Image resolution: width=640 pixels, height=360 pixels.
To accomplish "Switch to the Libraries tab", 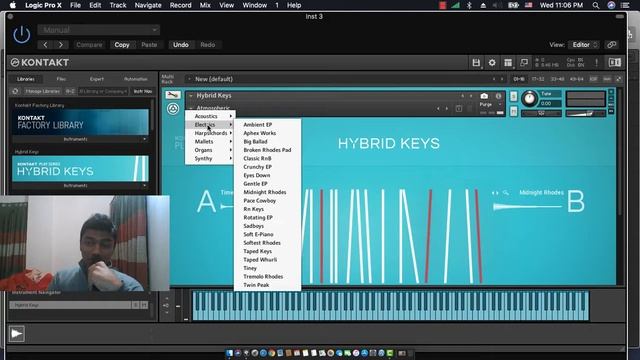I will click(x=26, y=79).
